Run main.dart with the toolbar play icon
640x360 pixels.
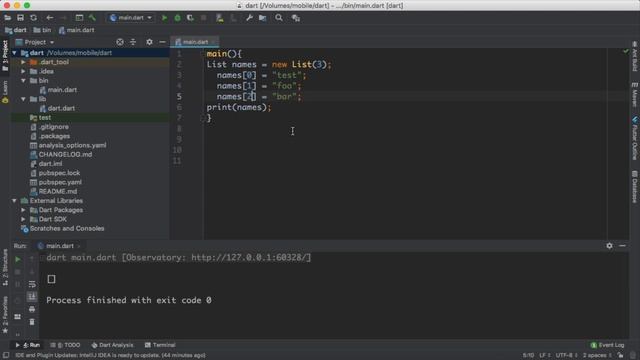coord(164,18)
